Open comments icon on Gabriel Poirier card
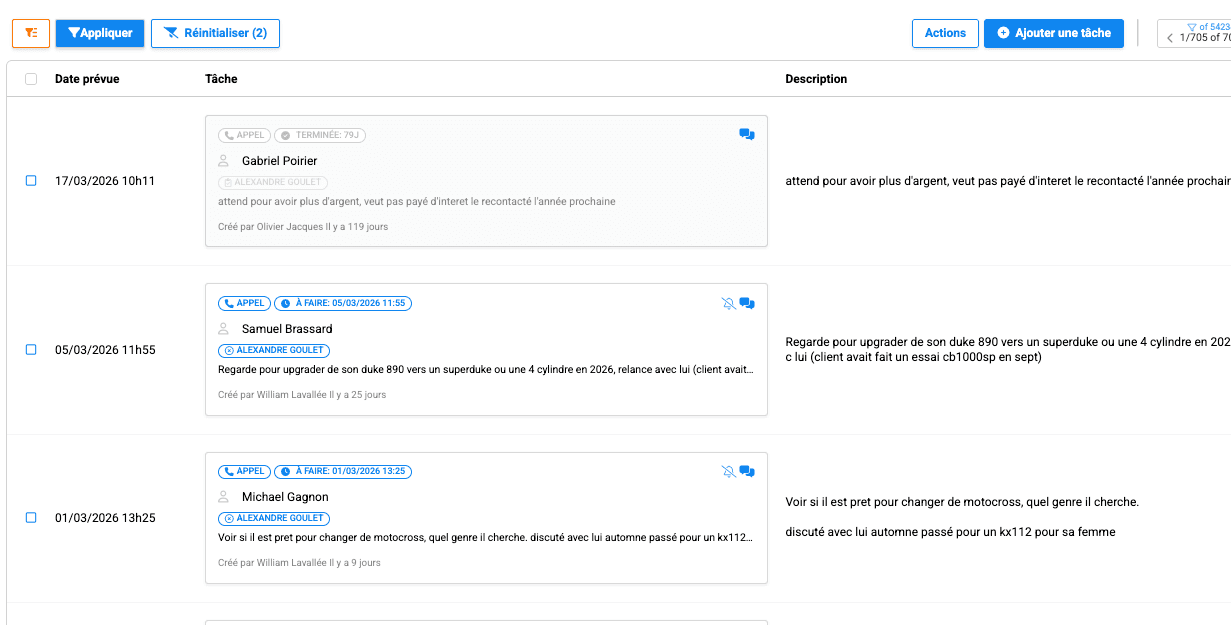This screenshot has width=1231, height=625. (747, 134)
